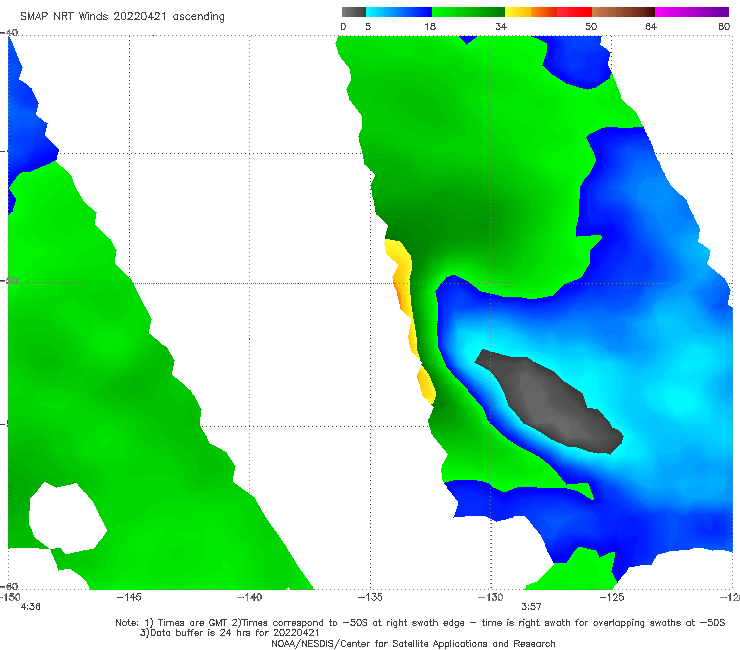
Task: Click the green 18-34 colorbar segment
Action: pyautogui.click(x=469, y=12)
